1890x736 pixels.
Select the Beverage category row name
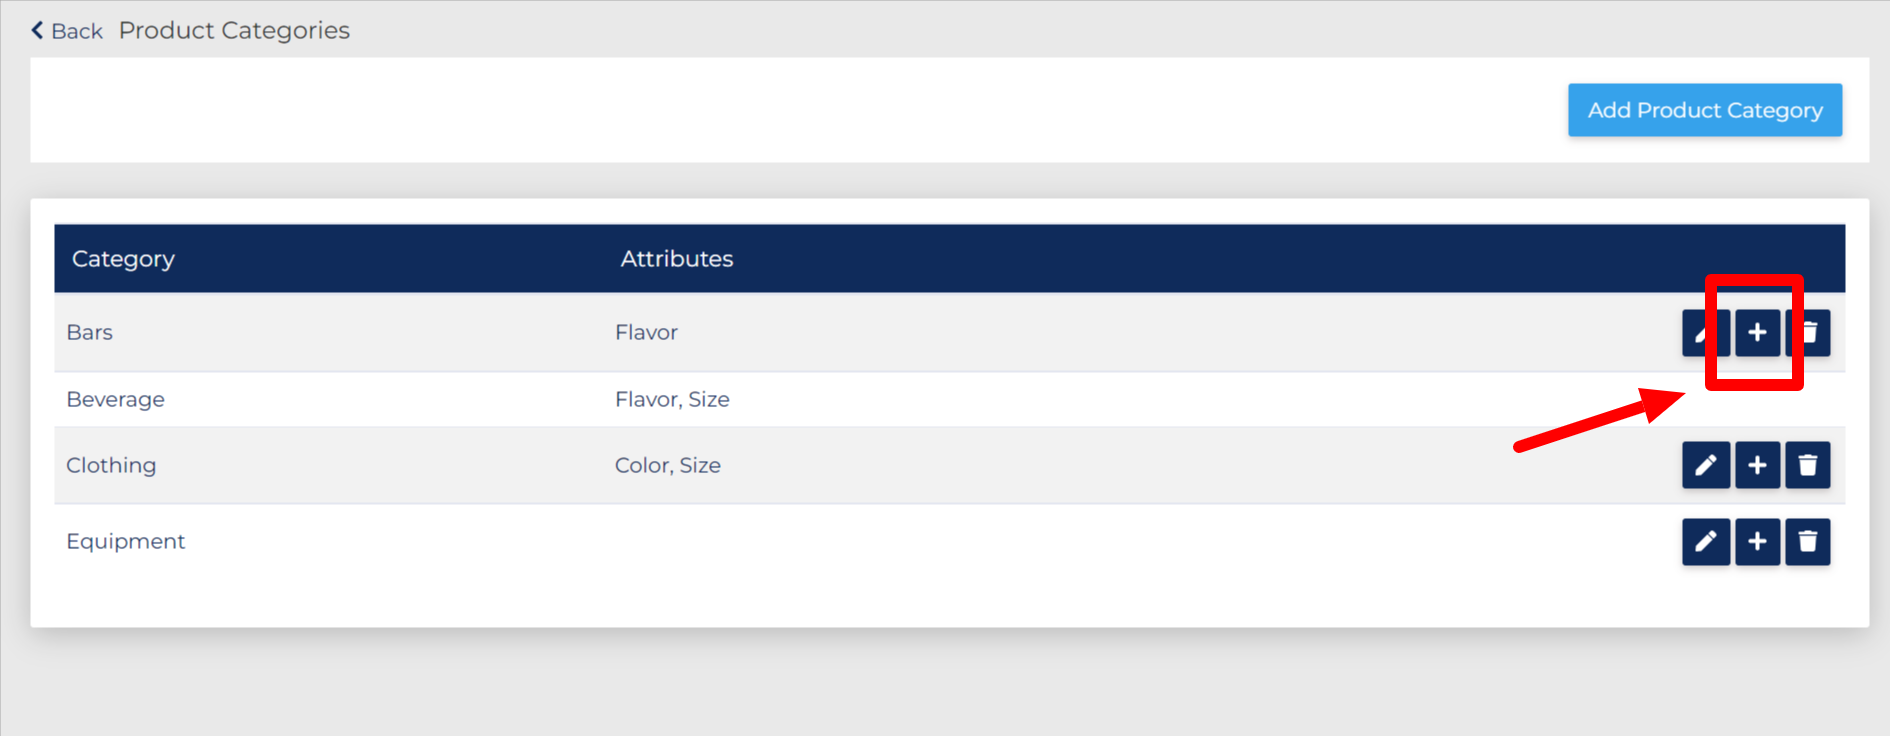[x=115, y=399]
